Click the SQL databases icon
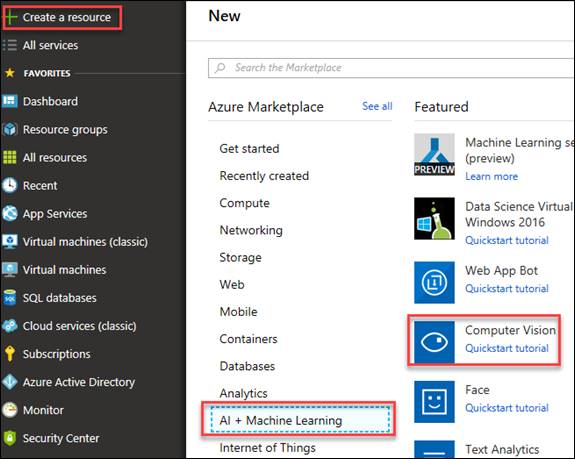 tap(10, 298)
